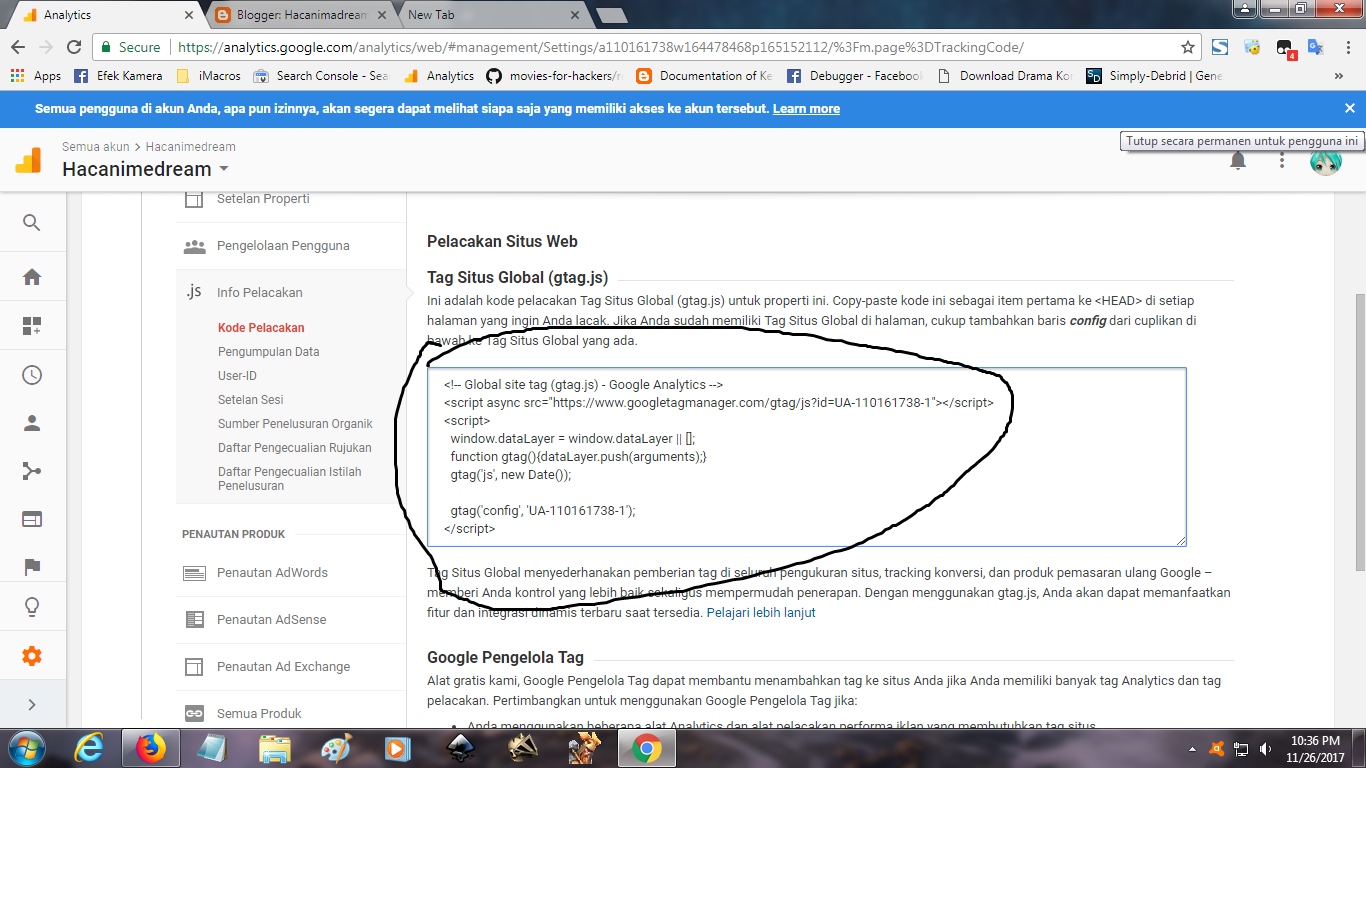Open the Hacanimedream account selector dropdown
This screenshot has width=1366, height=900.
(146, 169)
